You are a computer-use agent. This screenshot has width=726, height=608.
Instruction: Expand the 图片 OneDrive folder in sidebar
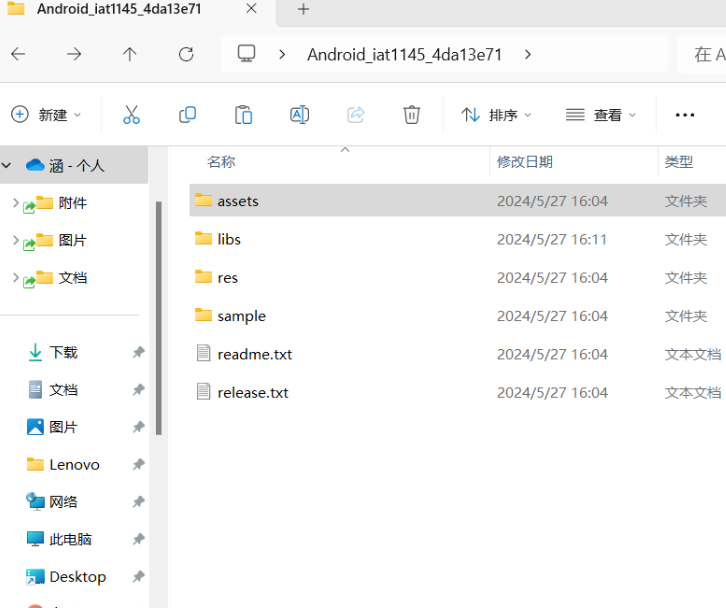tap(15, 240)
